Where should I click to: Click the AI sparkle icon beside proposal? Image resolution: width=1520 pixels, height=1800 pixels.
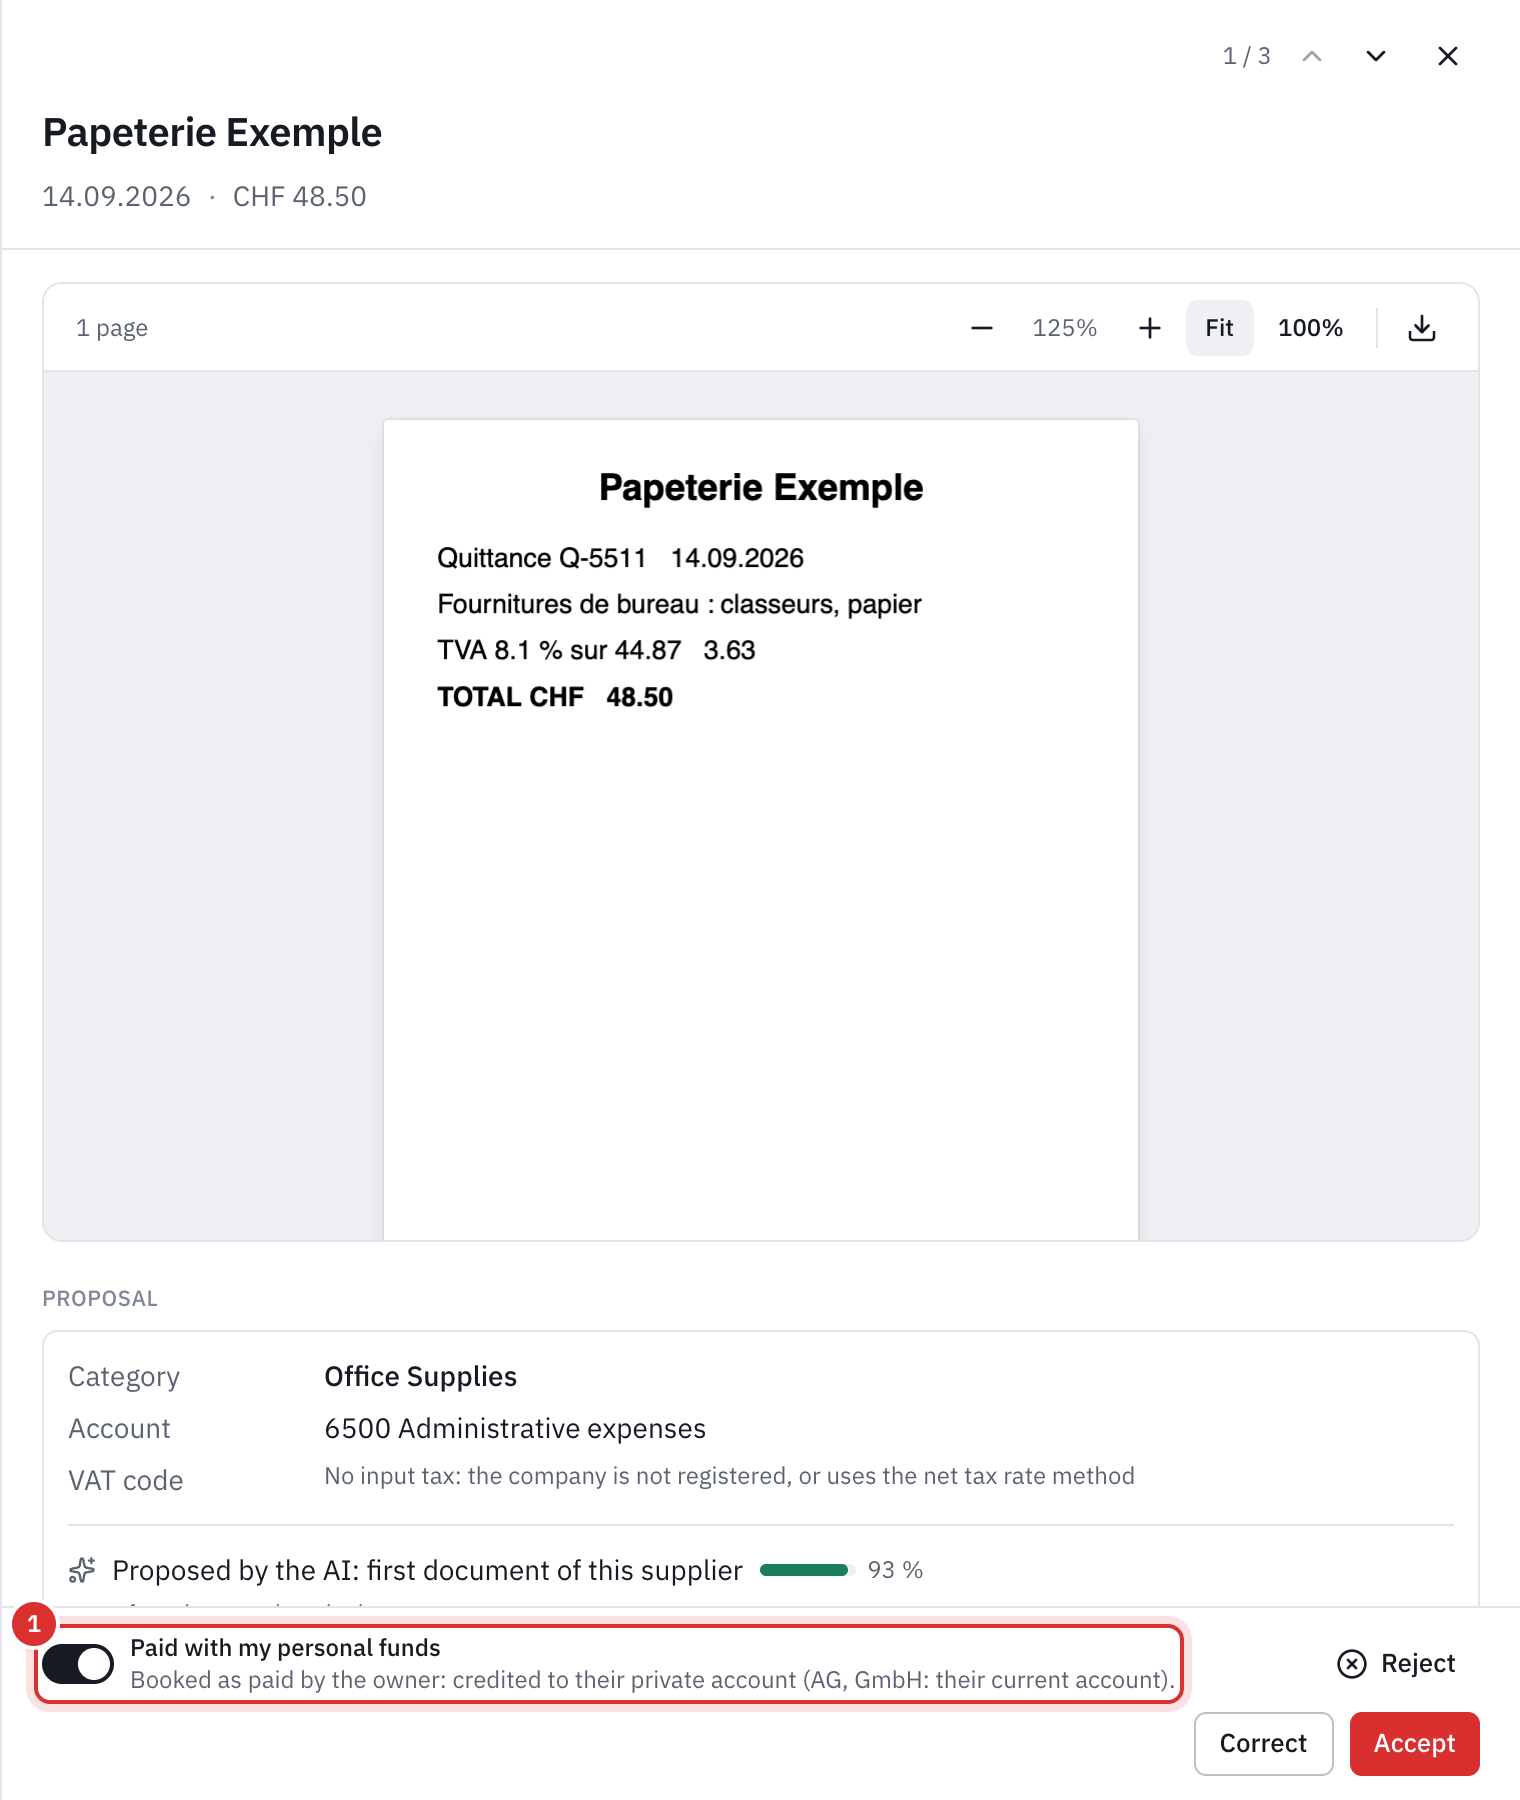(82, 1570)
